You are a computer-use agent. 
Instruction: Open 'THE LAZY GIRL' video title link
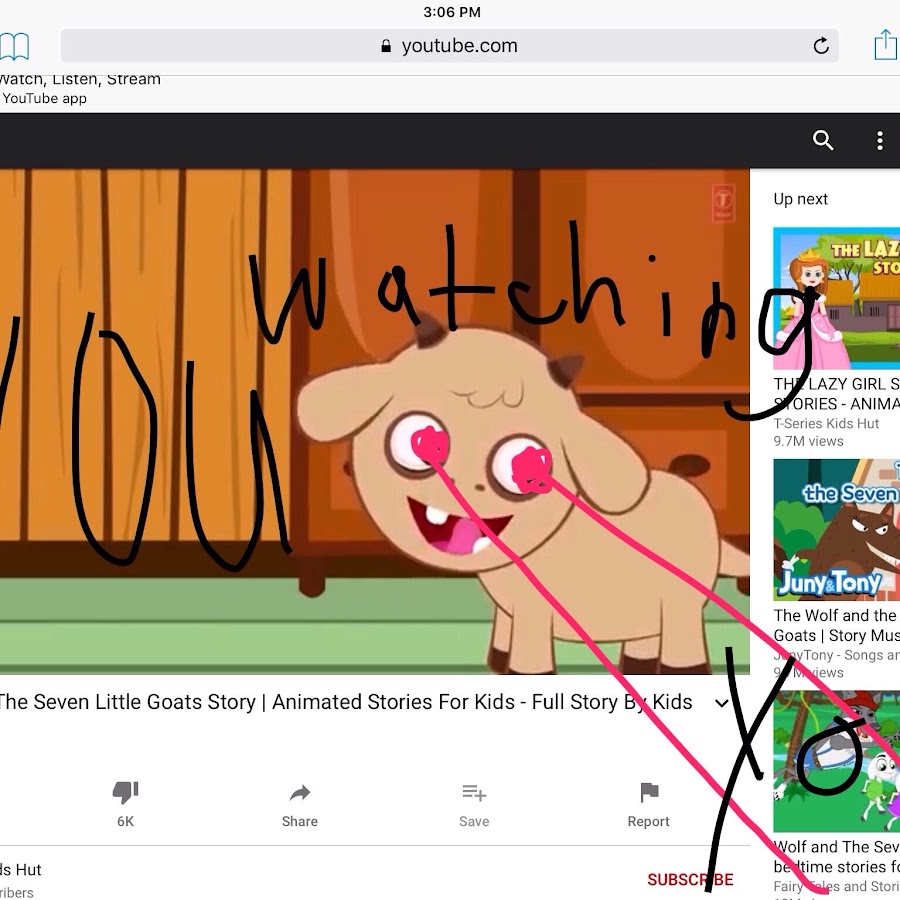(x=836, y=394)
